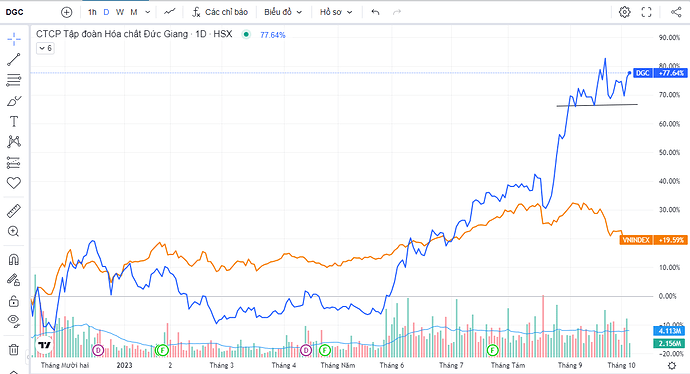Click the 77.64% legend value
Screen dimensions: 690x374
point(273,35)
